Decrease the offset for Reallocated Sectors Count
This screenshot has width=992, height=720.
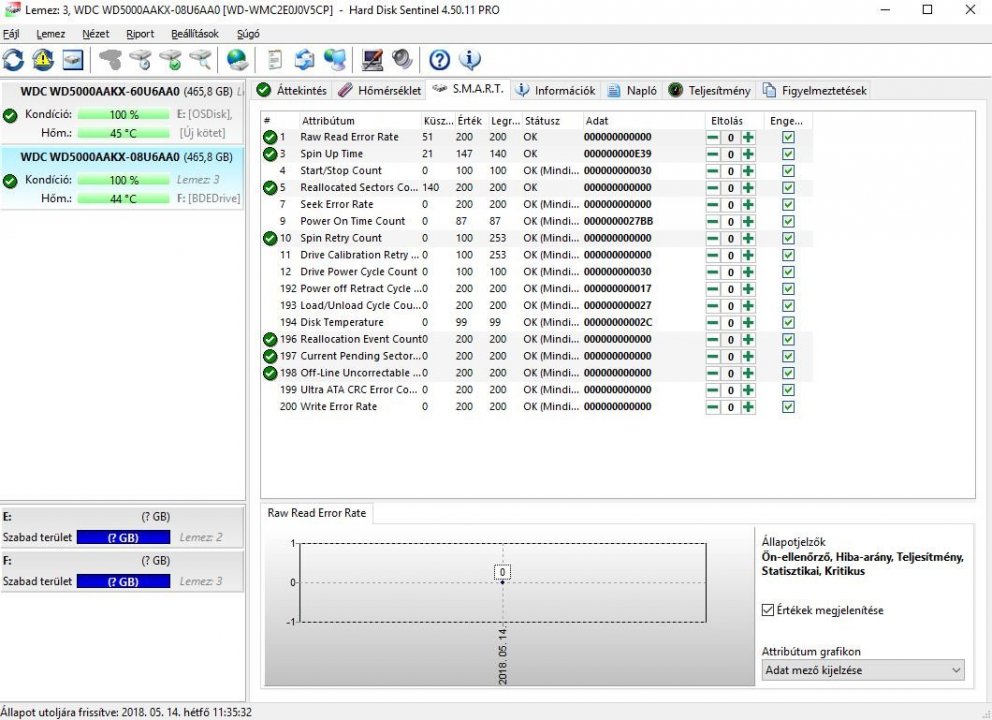coord(713,188)
